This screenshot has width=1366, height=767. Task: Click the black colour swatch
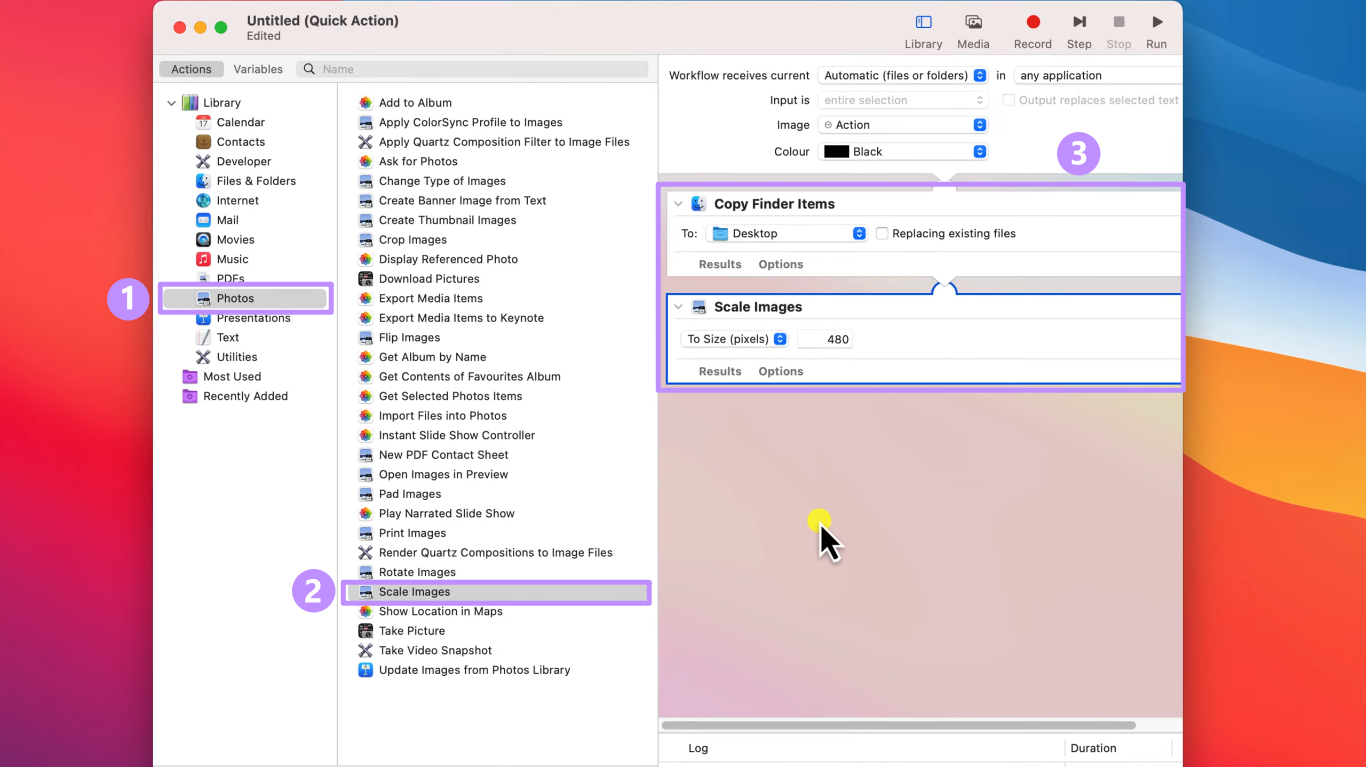coord(837,152)
